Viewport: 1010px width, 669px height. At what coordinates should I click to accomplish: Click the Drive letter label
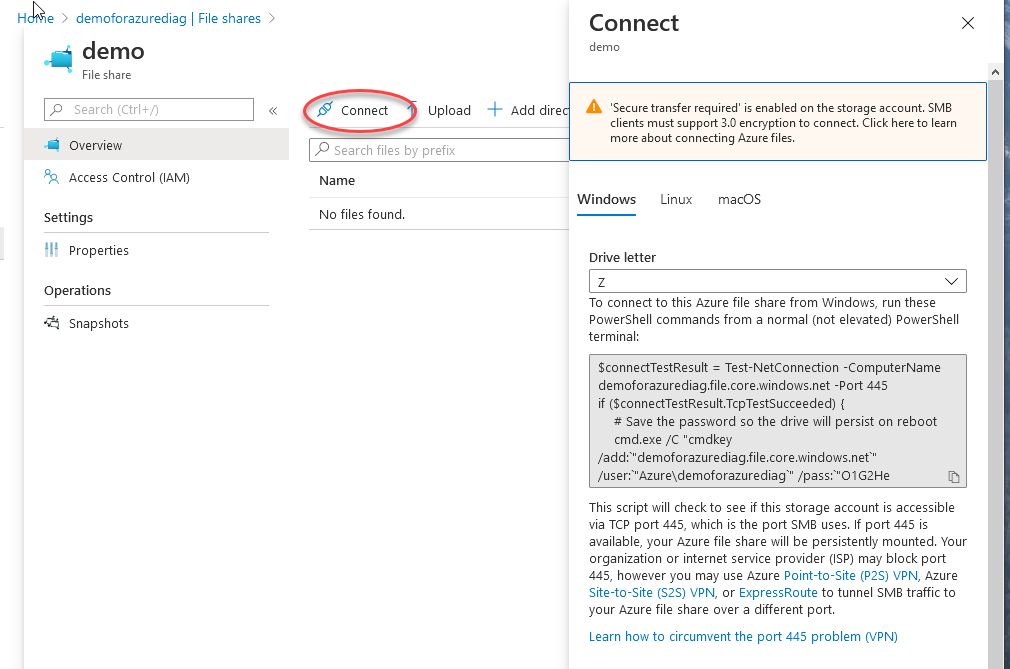622,258
